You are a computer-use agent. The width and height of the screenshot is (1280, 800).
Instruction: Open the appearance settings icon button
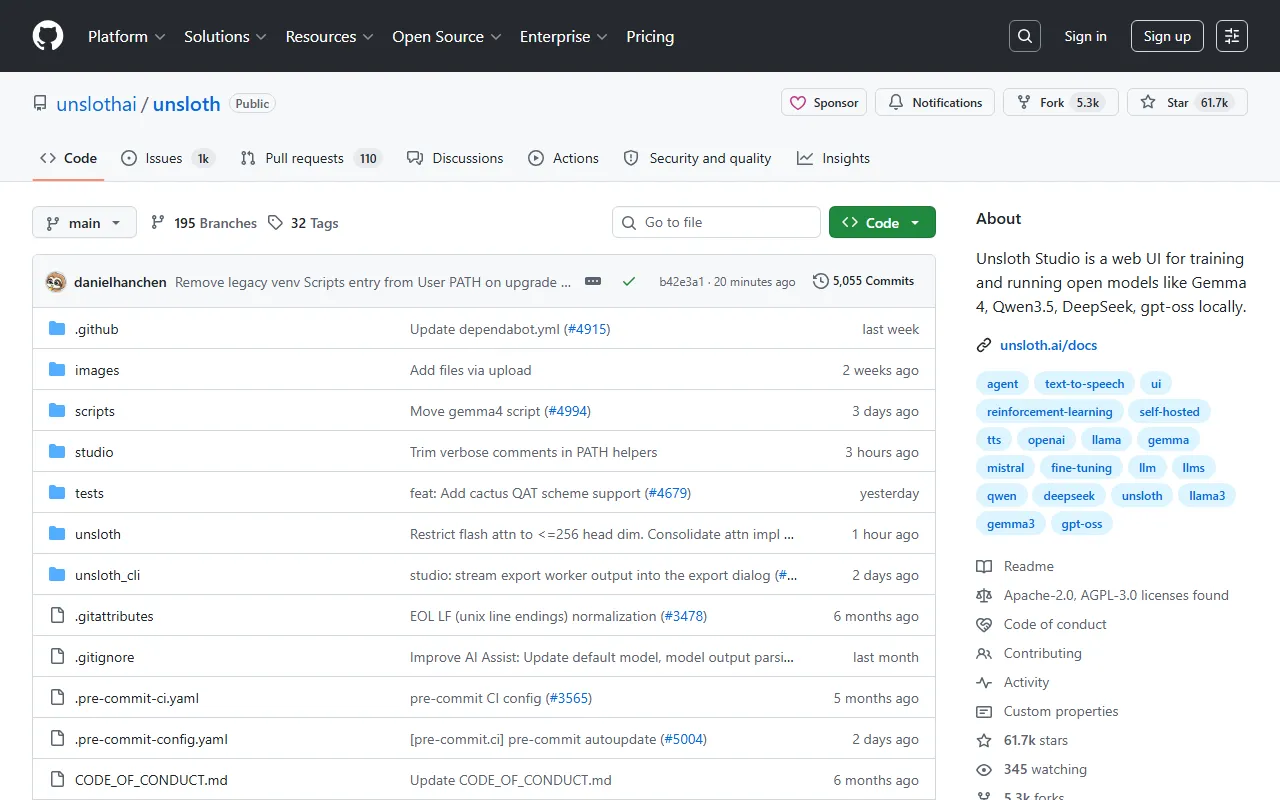[1231, 36]
